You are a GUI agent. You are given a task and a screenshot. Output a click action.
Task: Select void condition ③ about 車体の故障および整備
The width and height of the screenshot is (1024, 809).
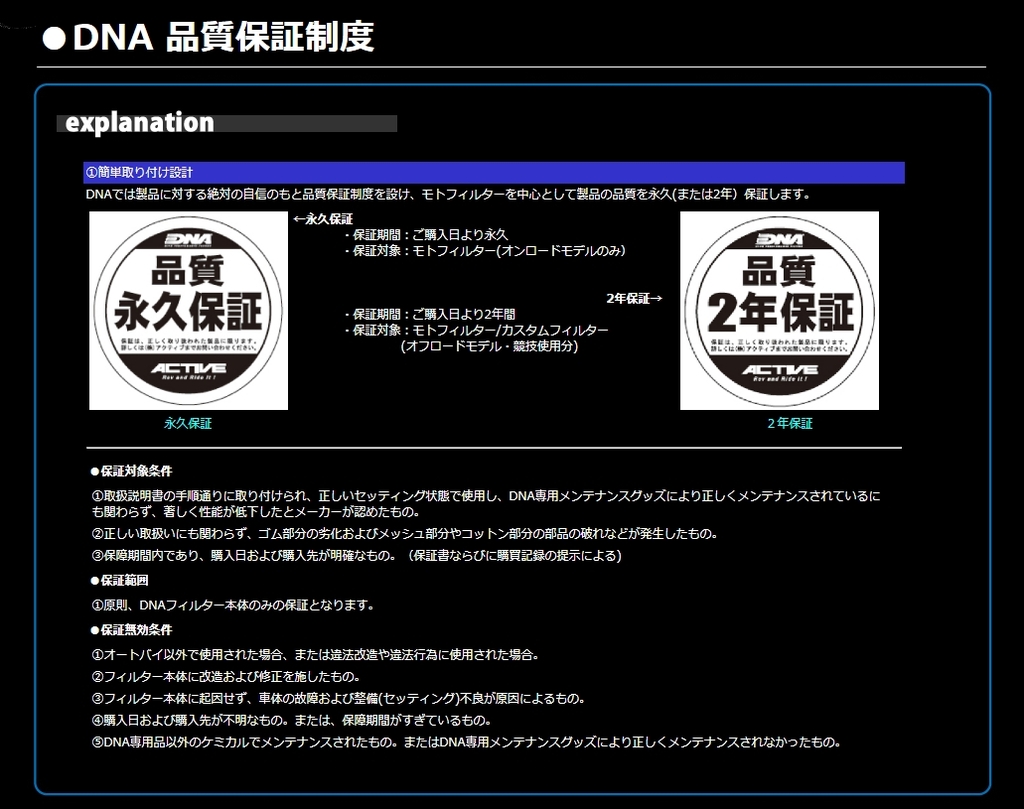338,699
